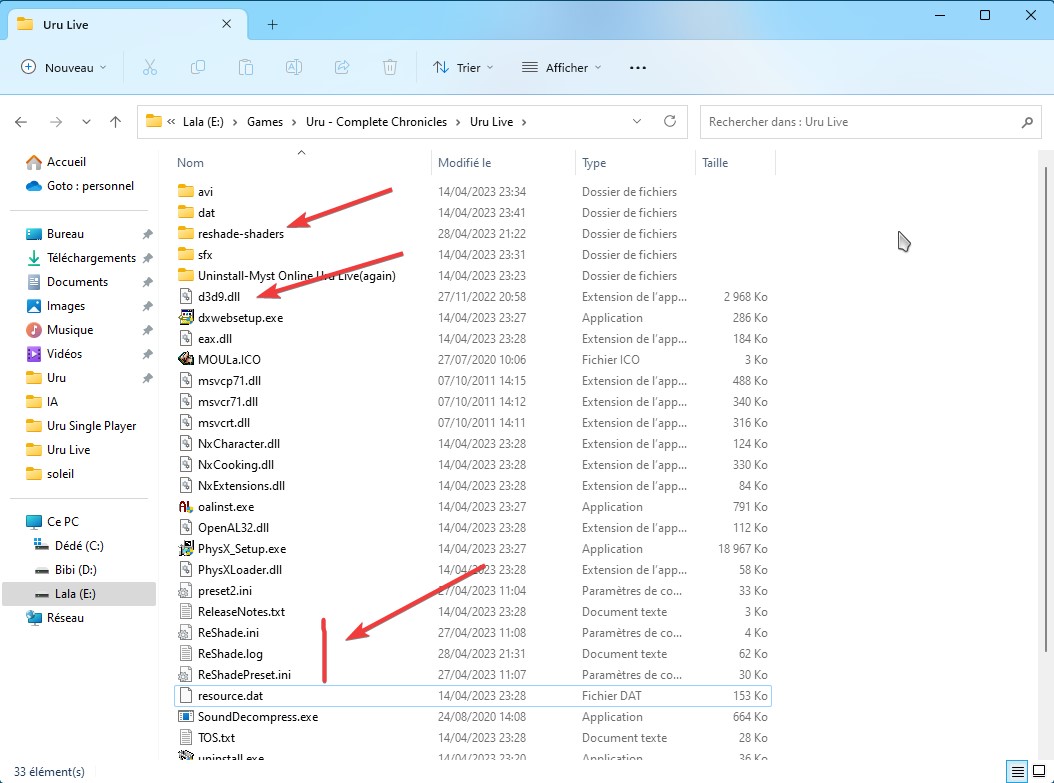Click the Refresh button beside address bar

pos(670,122)
